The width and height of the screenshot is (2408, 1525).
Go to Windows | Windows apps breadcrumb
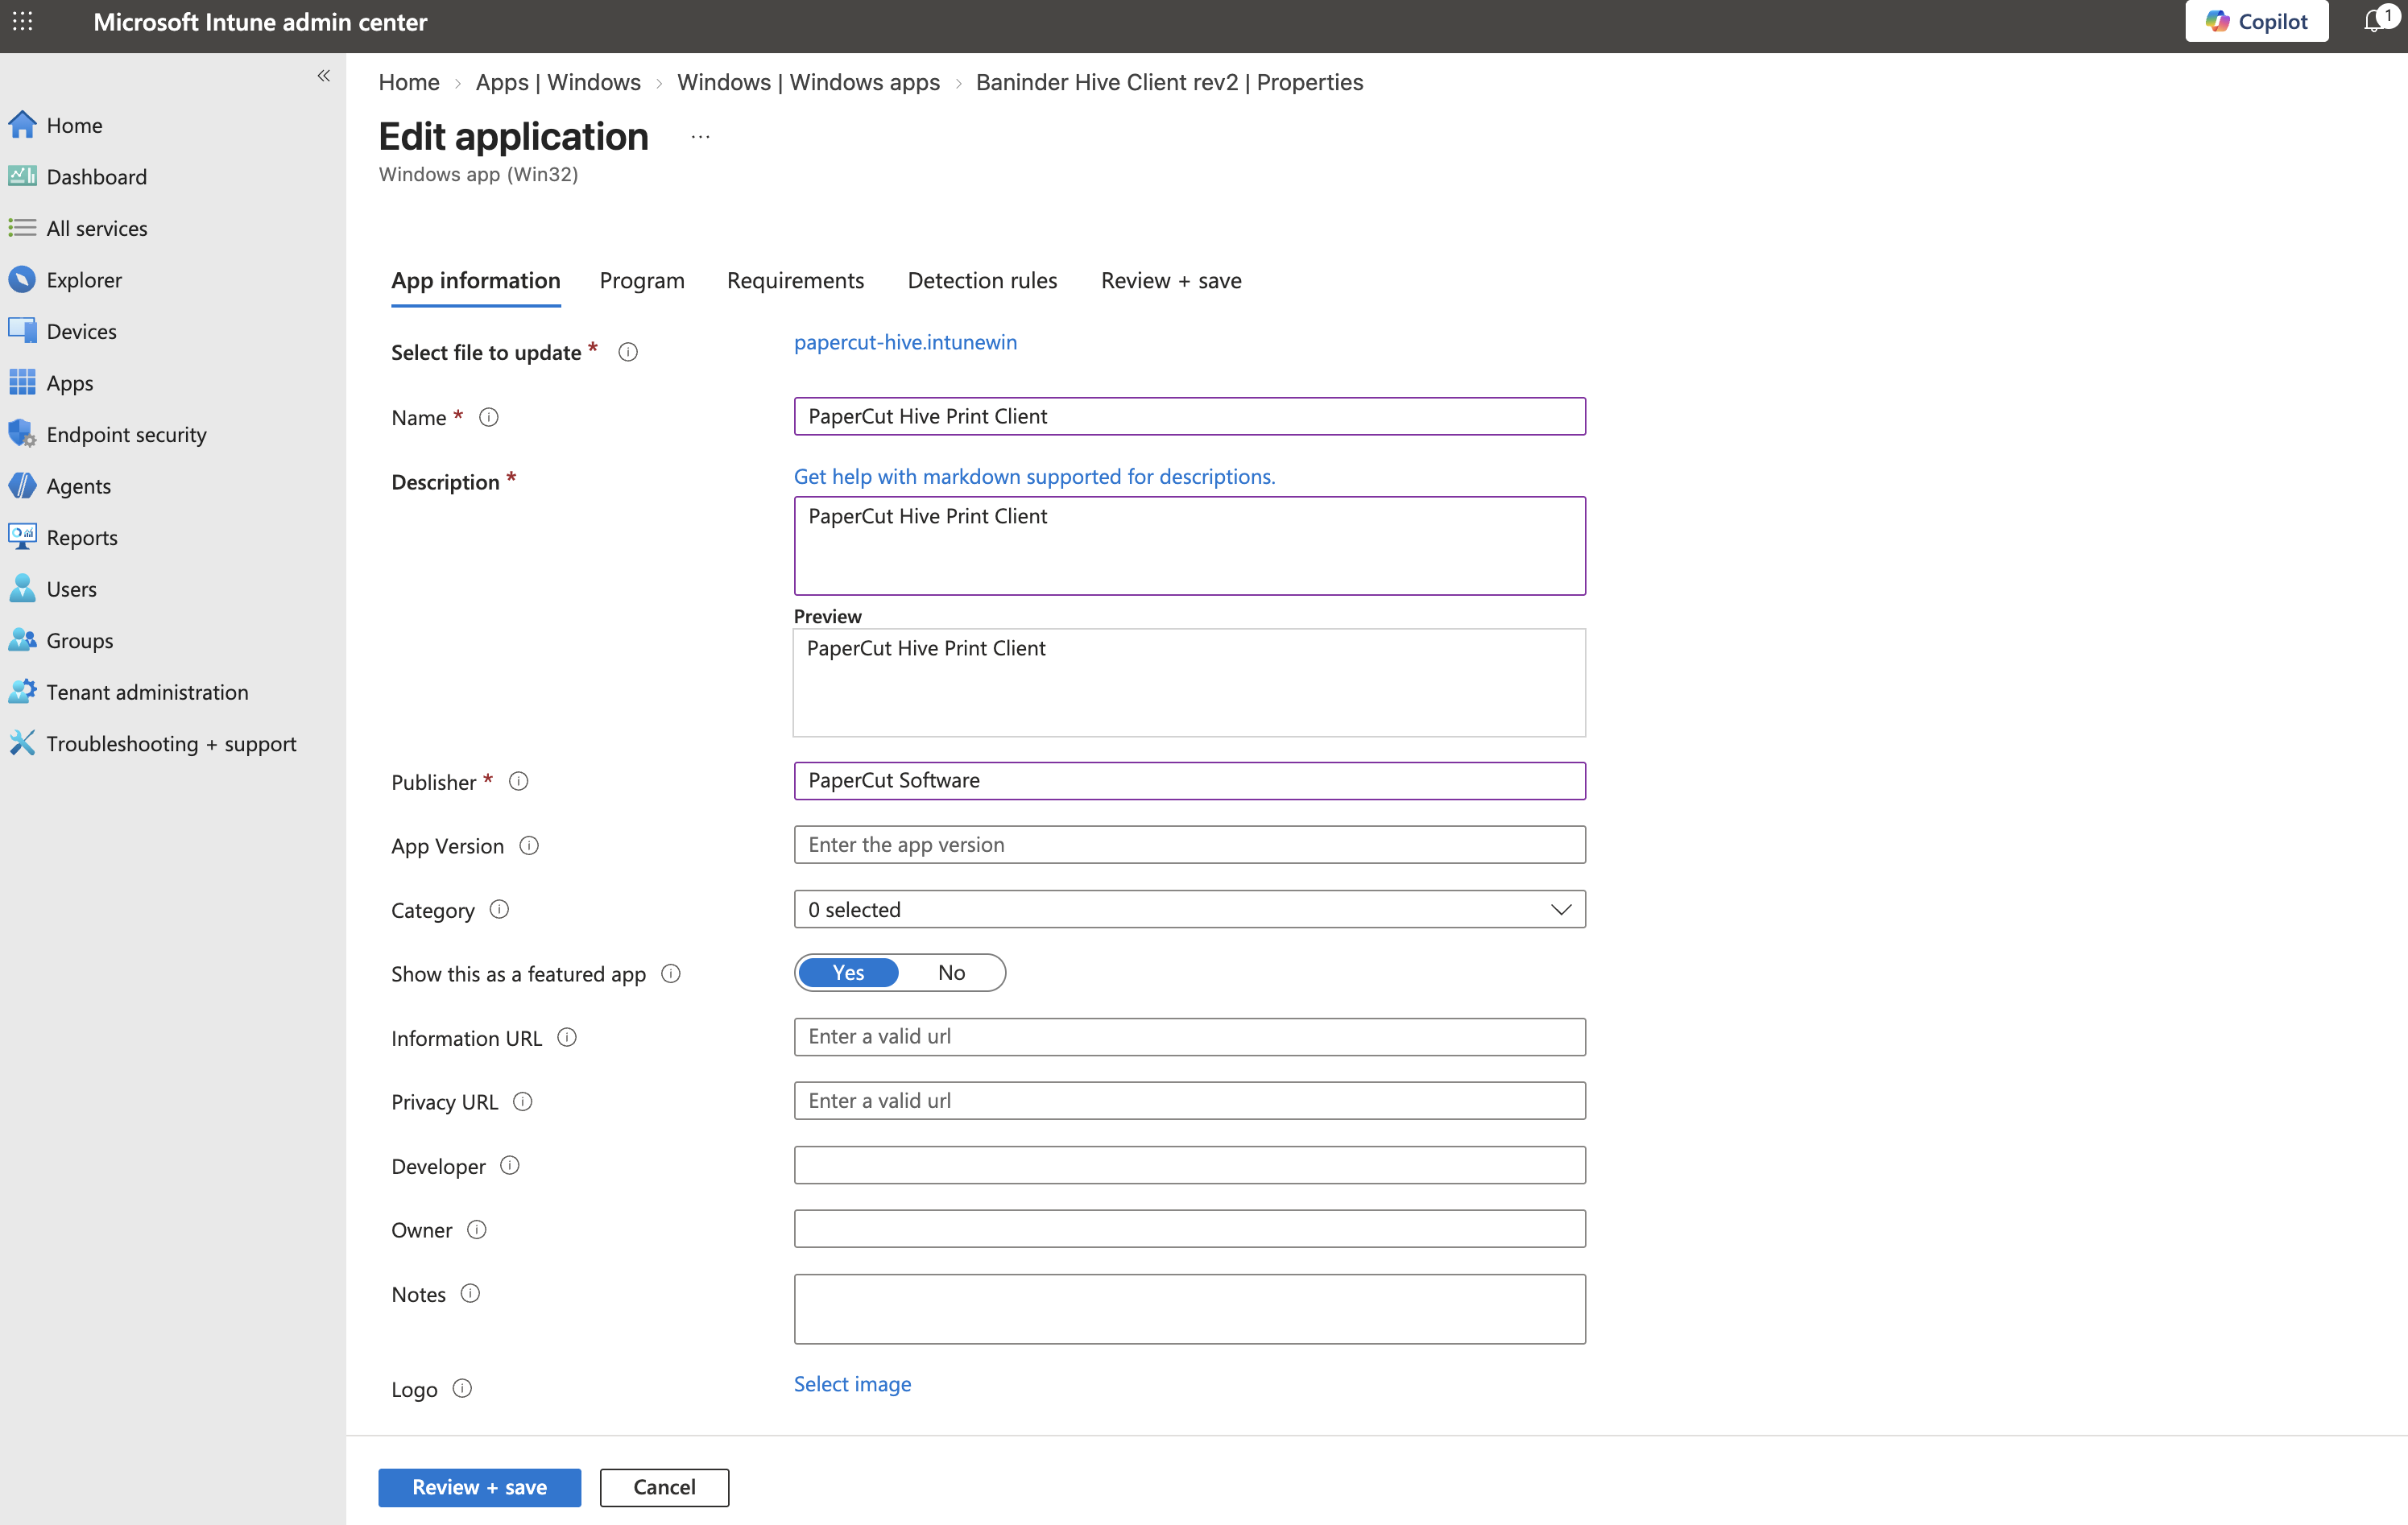click(x=808, y=82)
